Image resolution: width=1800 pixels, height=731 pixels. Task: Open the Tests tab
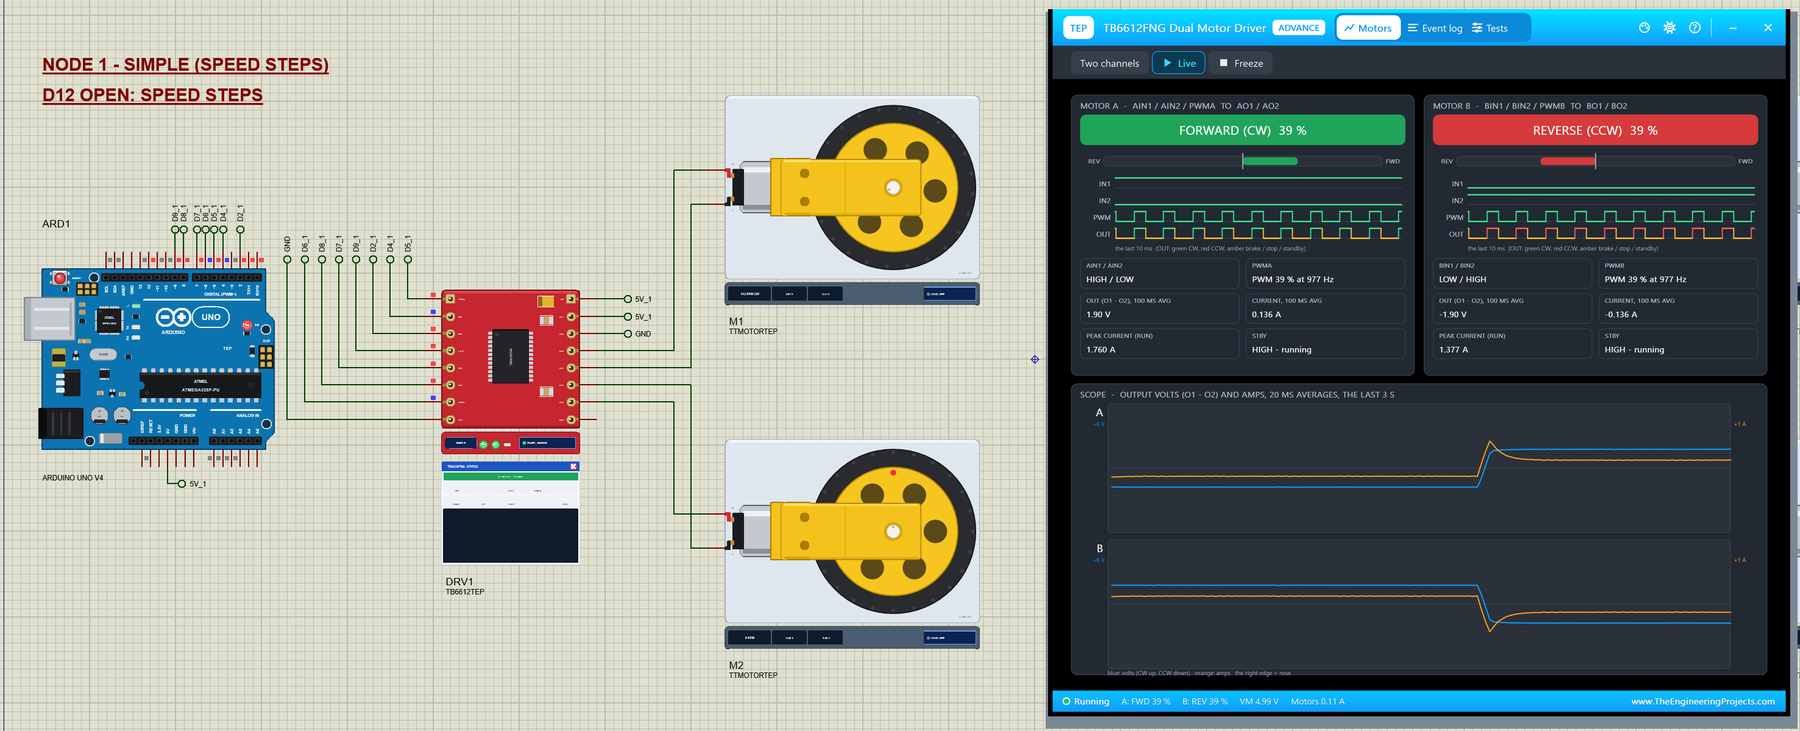click(x=1490, y=28)
